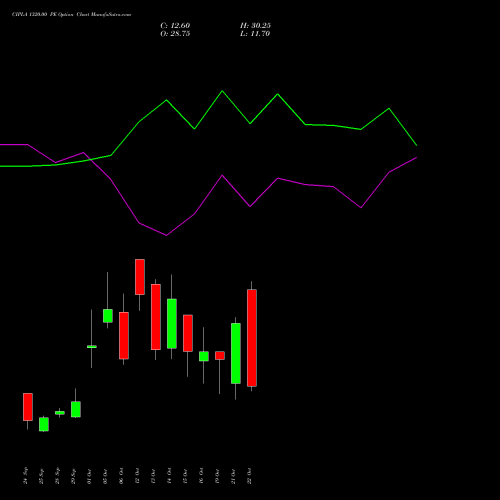Click the open value O: 28.75
Image resolution: width=500 pixels, height=500 pixels.
[175, 34]
